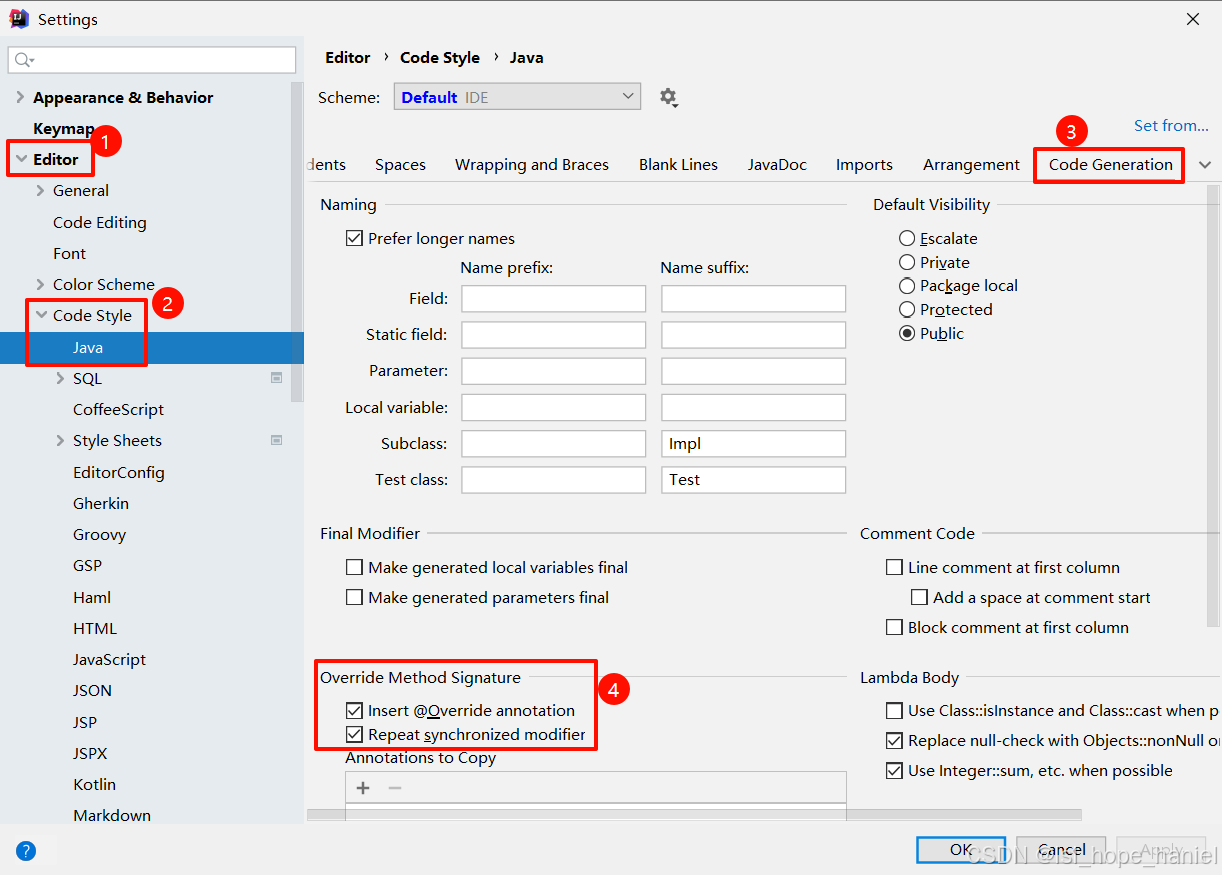Enable Line comment at first column

[894, 567]
